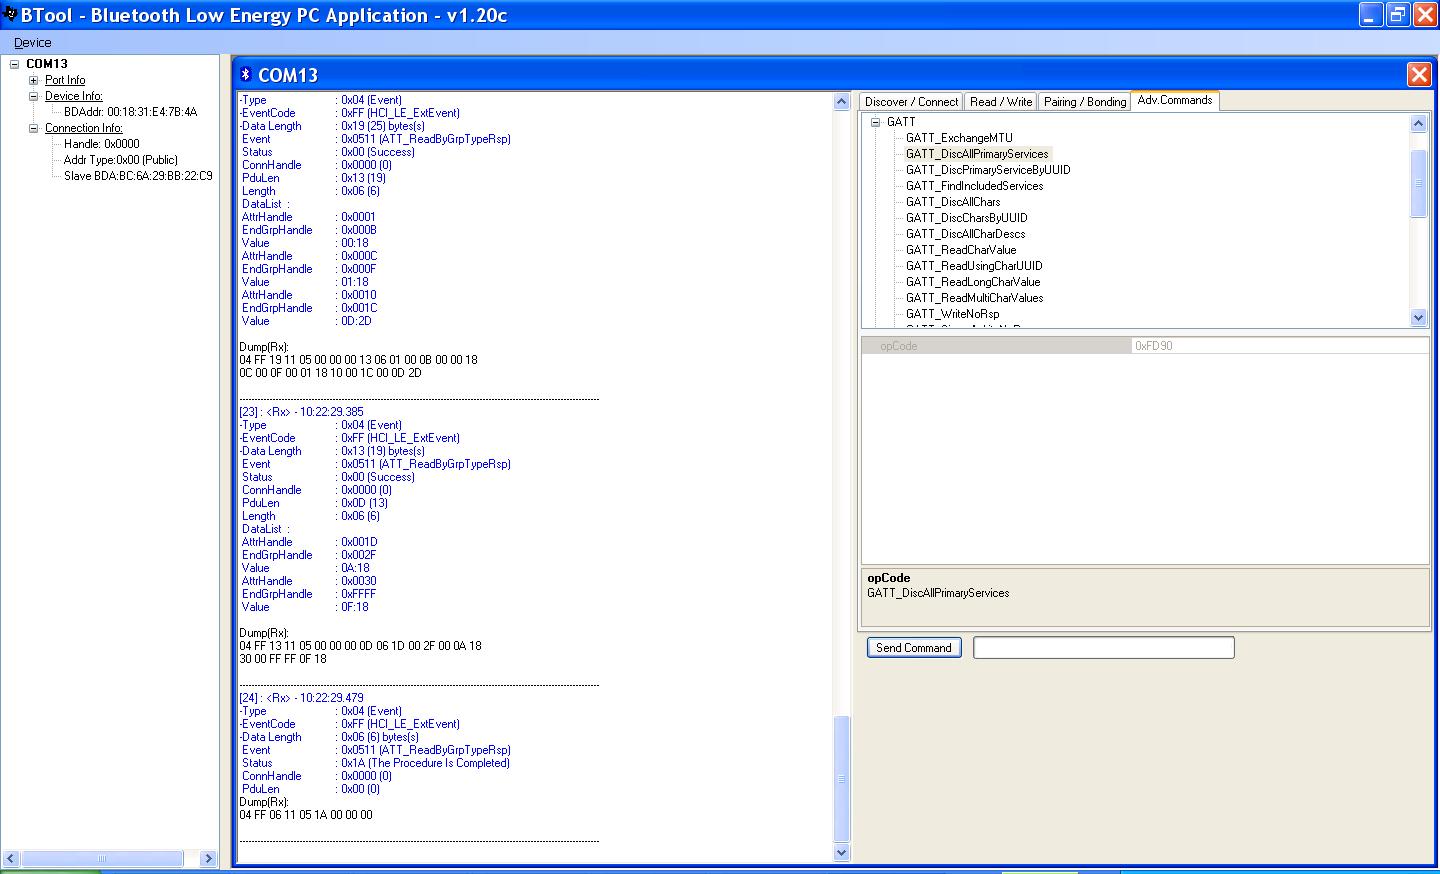Viewport: 1440px width, 874px height.
Task: Switch to the Discover / Connect tab
Action: coord(911,101)
